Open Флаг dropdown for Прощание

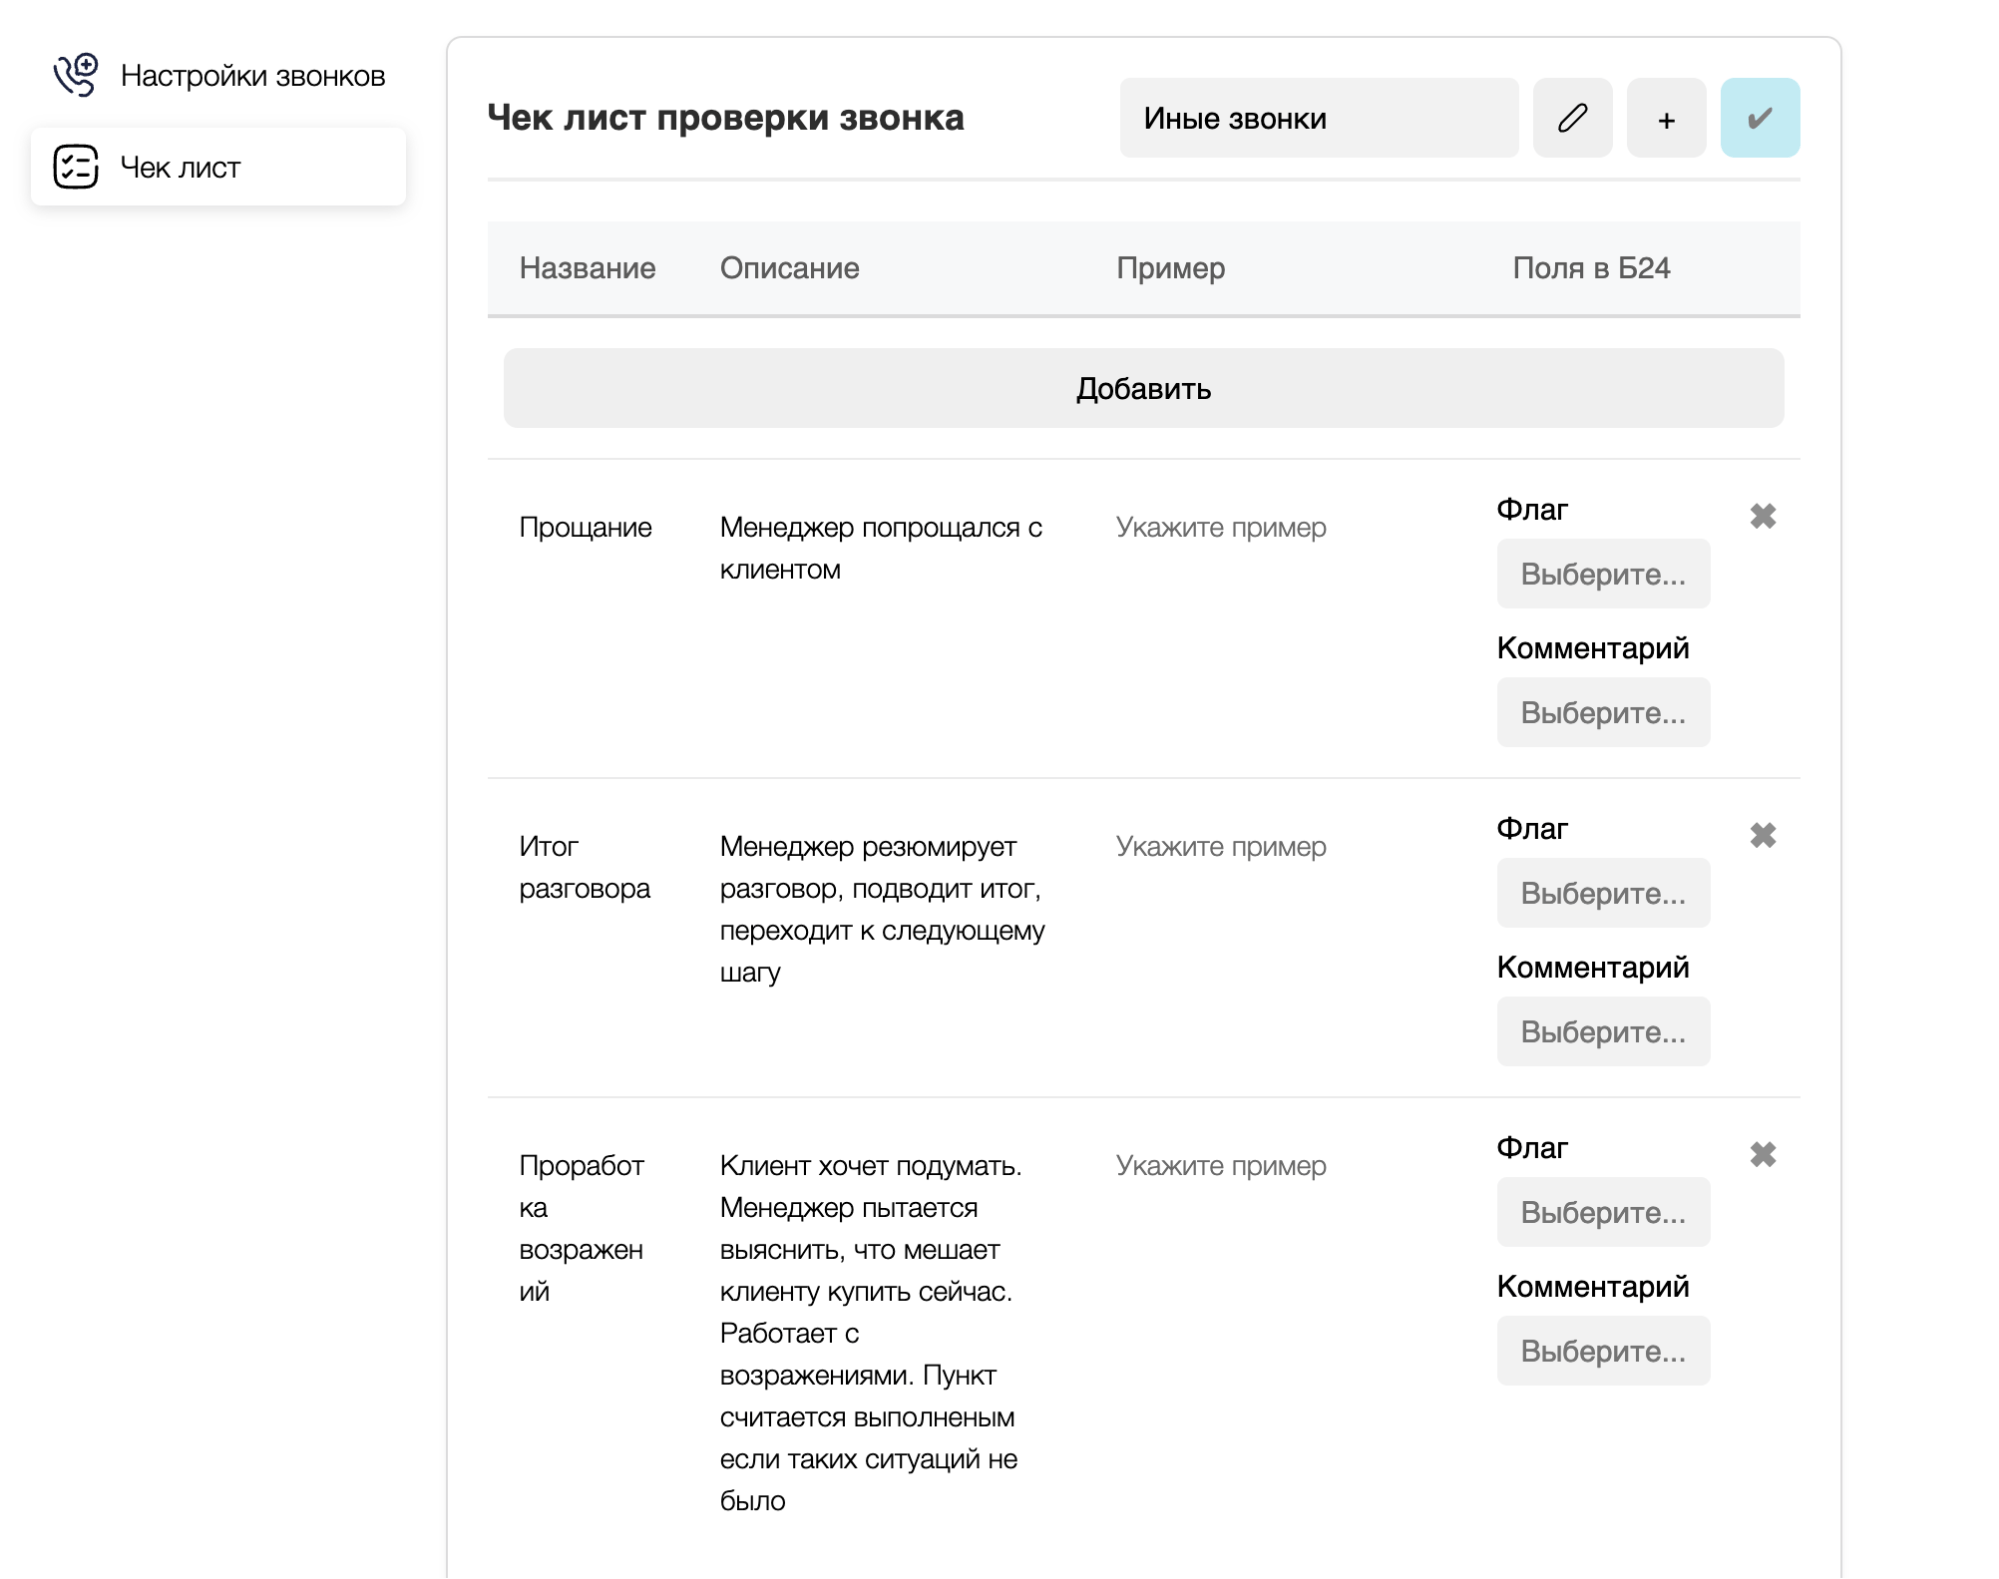[x=1602, y=574]
